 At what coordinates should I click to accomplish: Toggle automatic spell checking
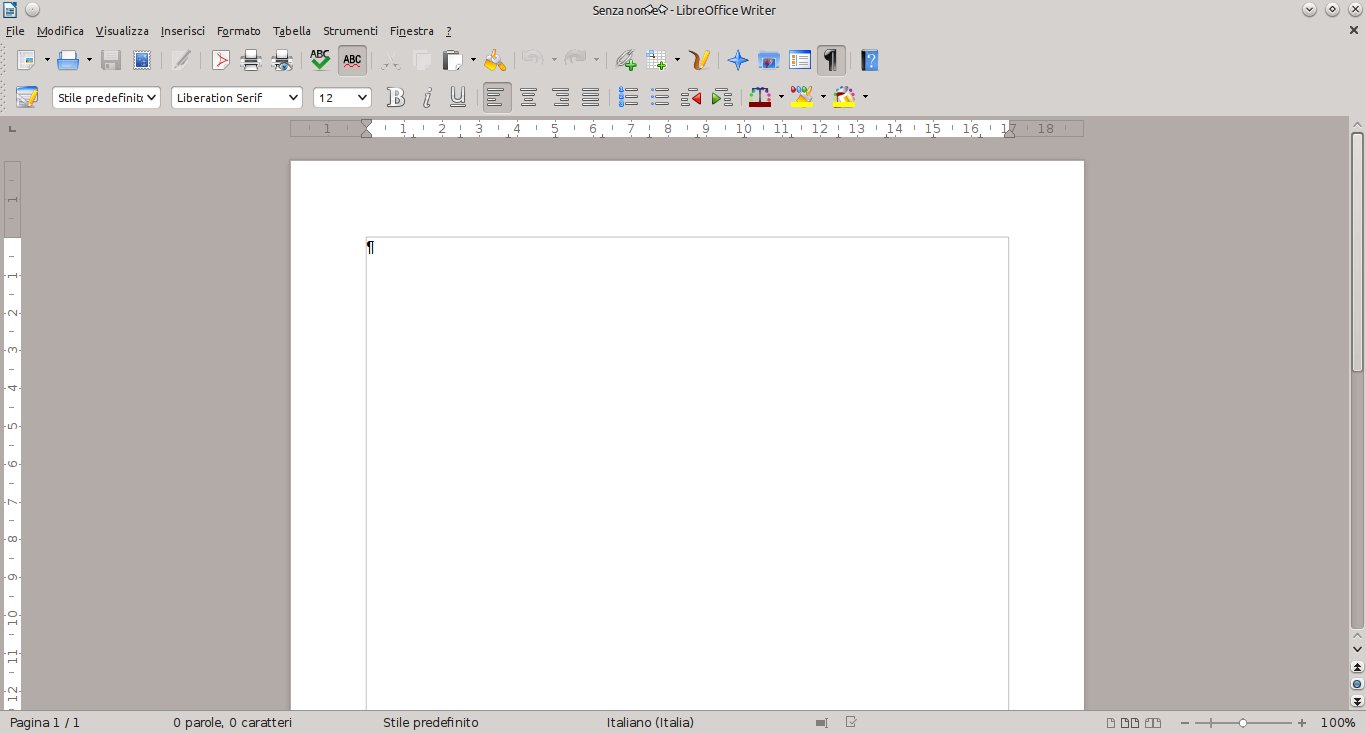click(x=352, y=61)
